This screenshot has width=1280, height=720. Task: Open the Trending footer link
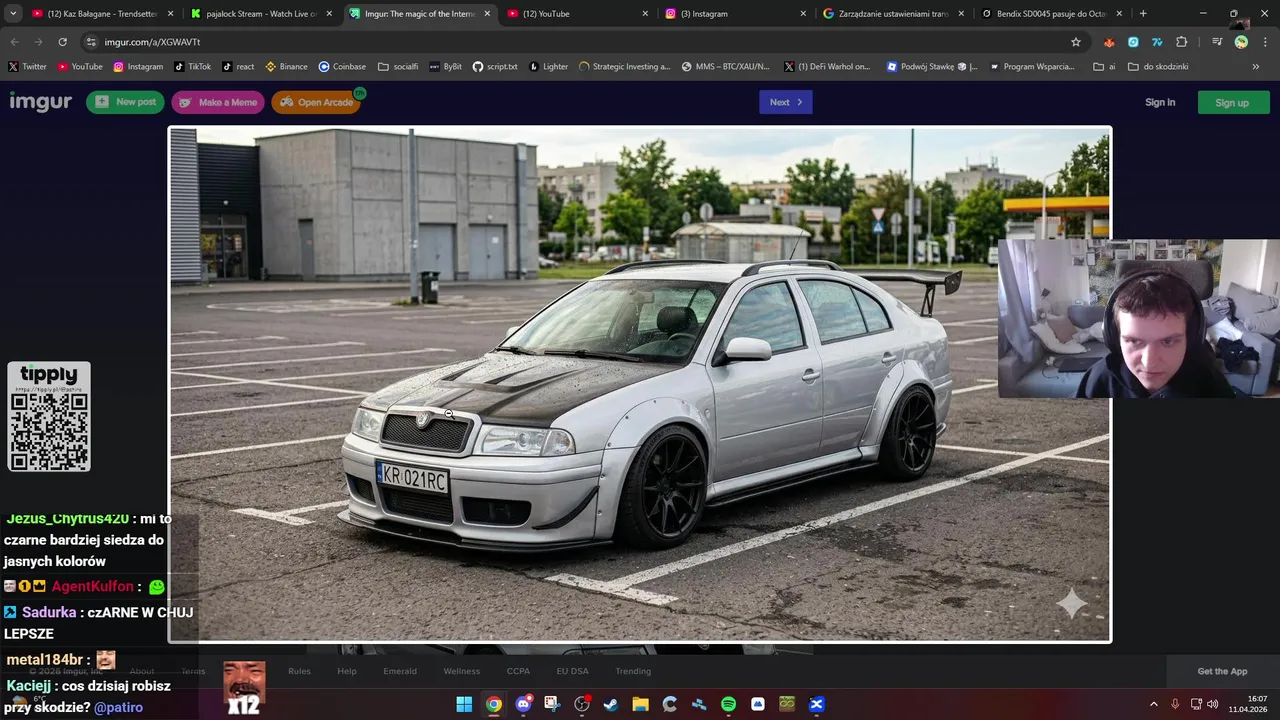(633, 671)
